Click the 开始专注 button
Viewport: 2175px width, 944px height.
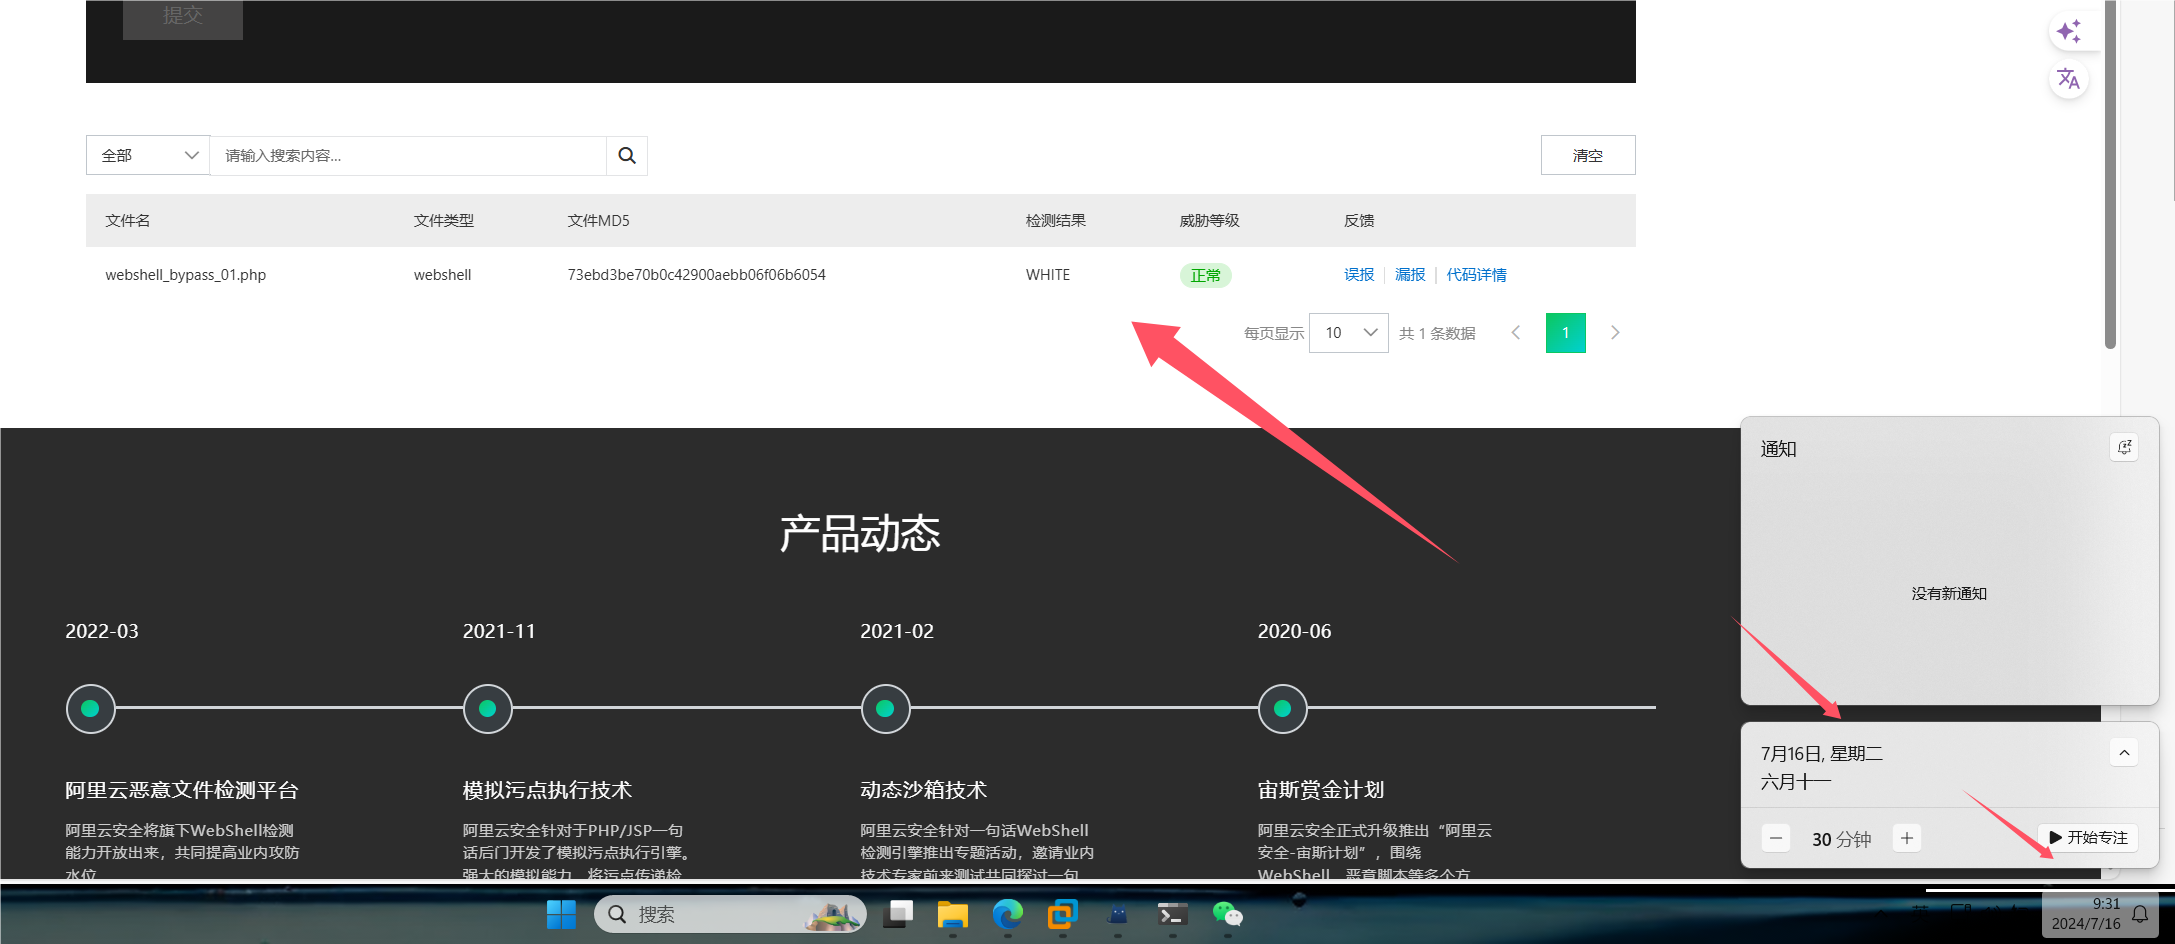[x=2088, y=838]
